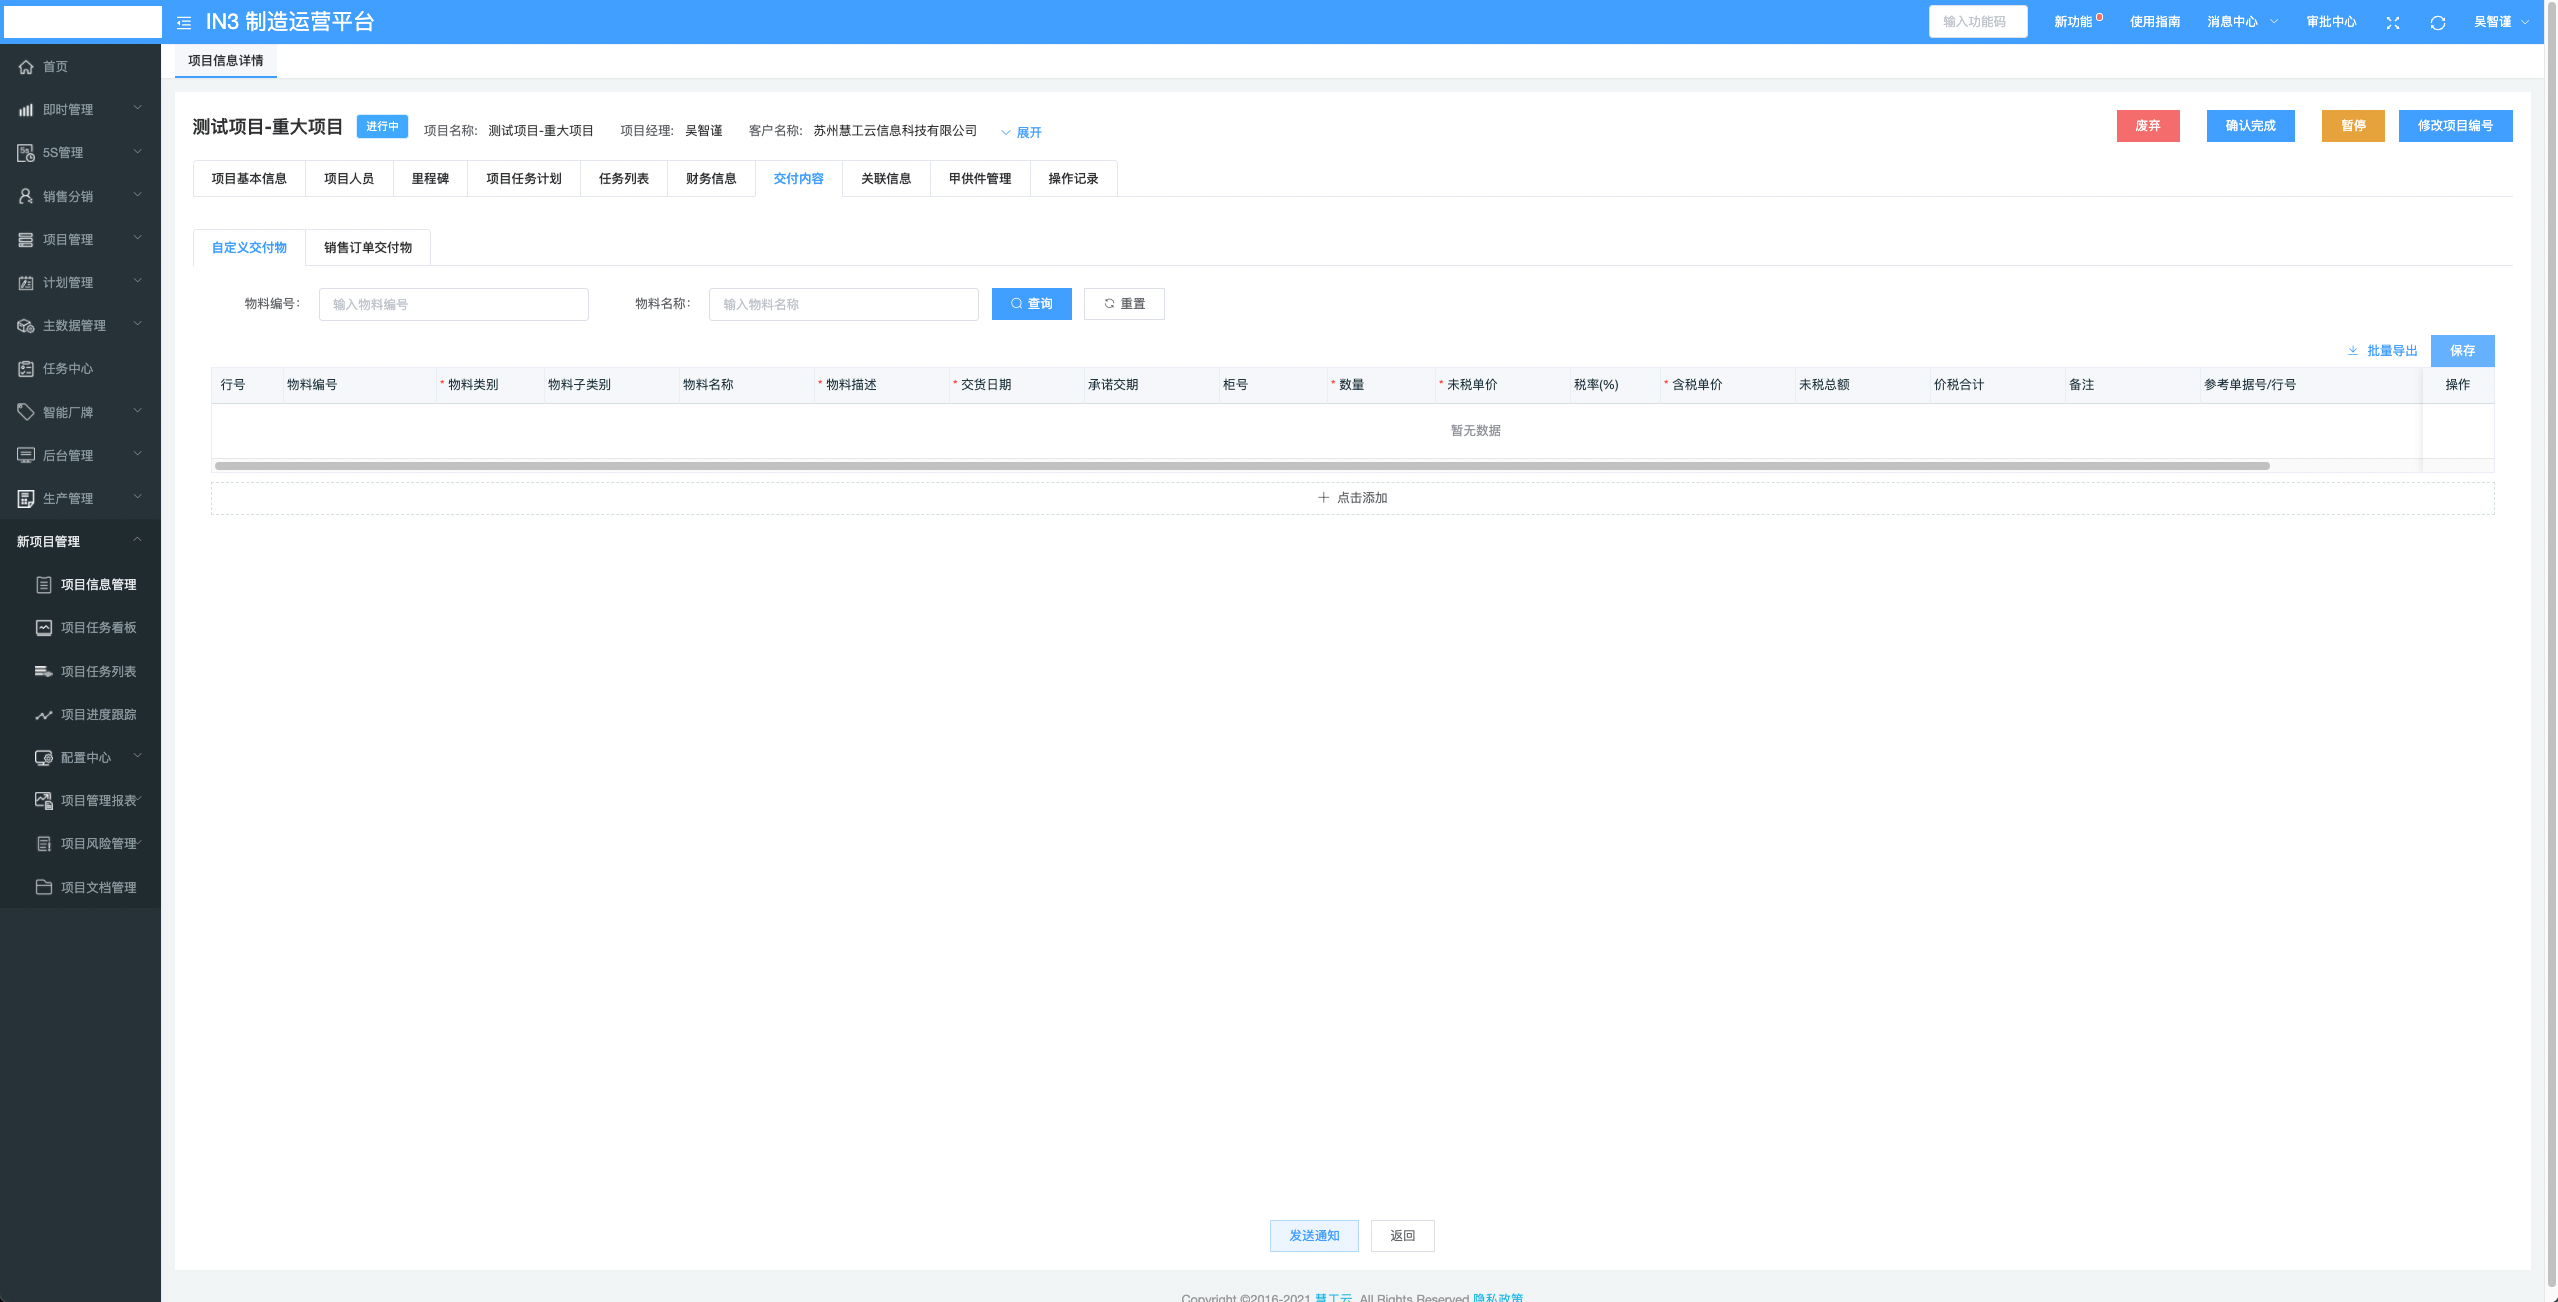Click the refresh icon in header
This screenshot has width=2558, height=1302.
[x=2437, y=22]
